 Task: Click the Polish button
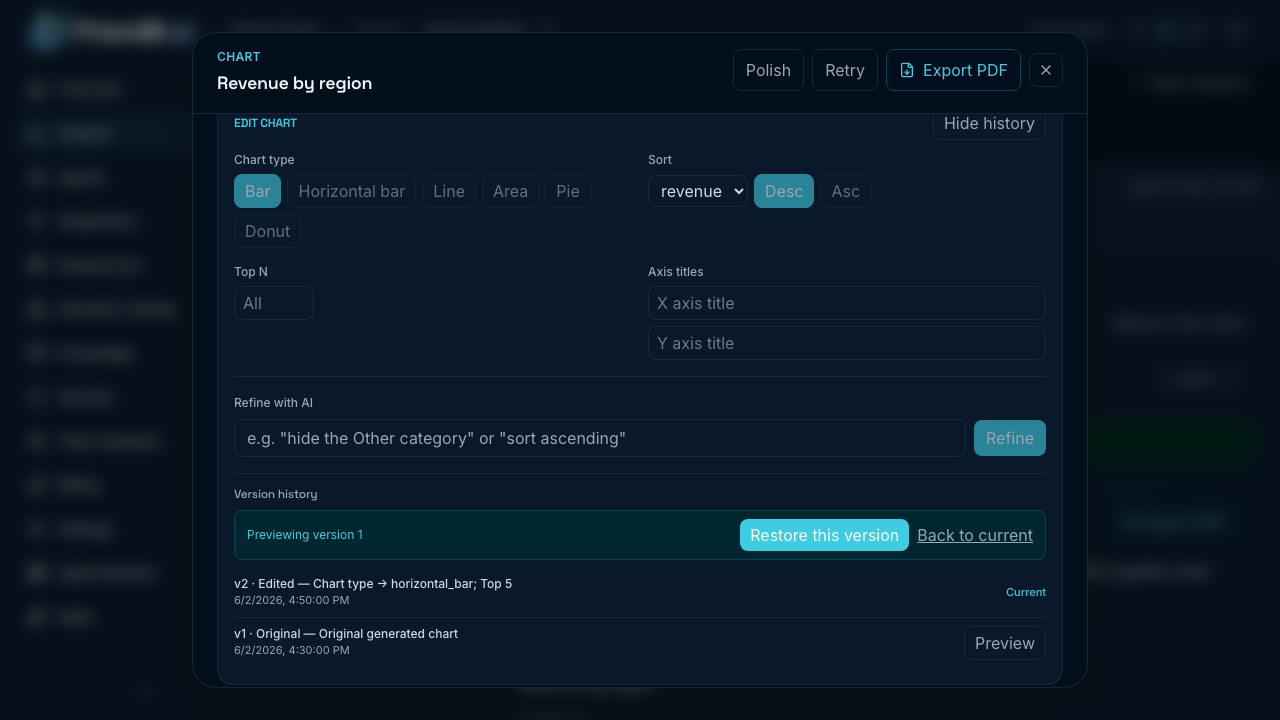768,70
